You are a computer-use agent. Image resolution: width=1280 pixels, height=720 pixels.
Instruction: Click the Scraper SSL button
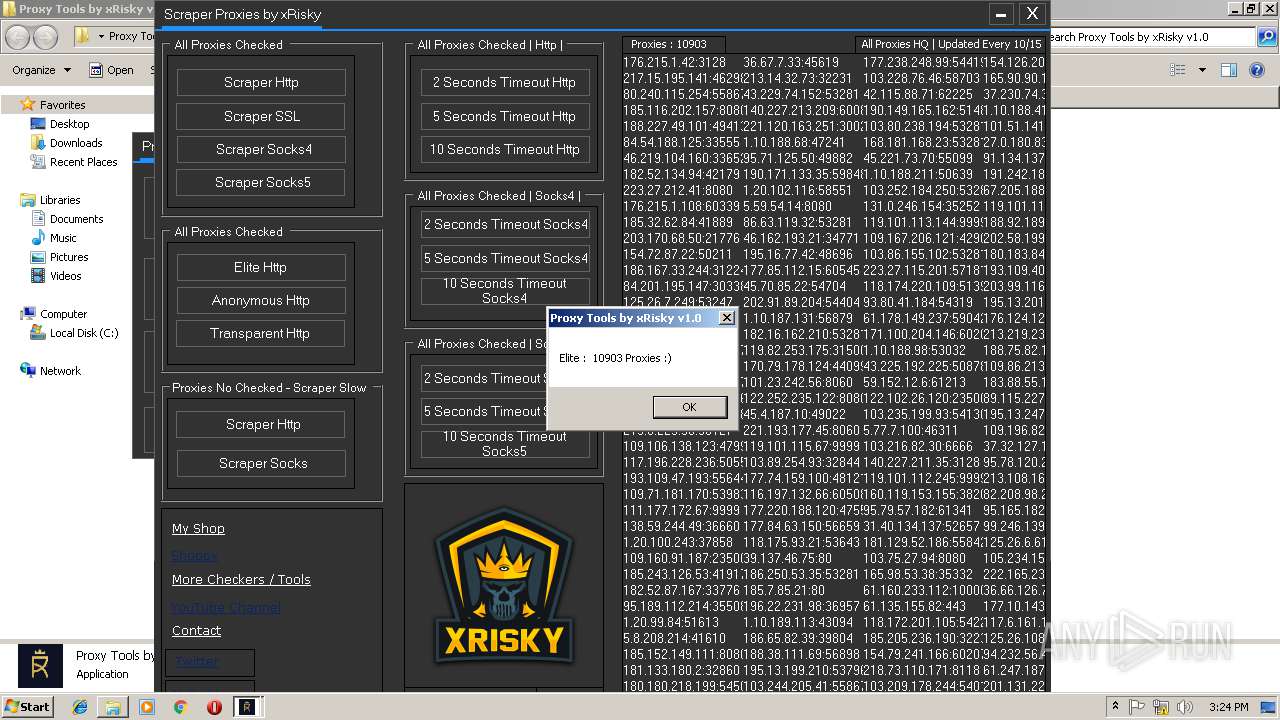tap(261, 116)
